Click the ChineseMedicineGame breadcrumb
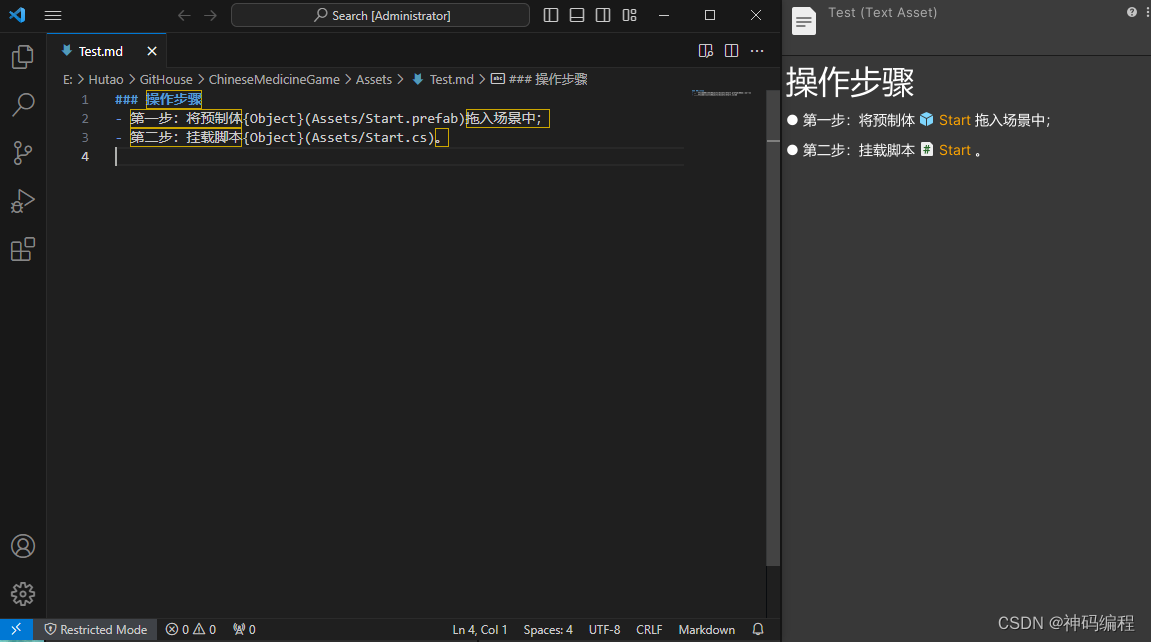This screenshot has width=1151, height=642. coord(274,79)
